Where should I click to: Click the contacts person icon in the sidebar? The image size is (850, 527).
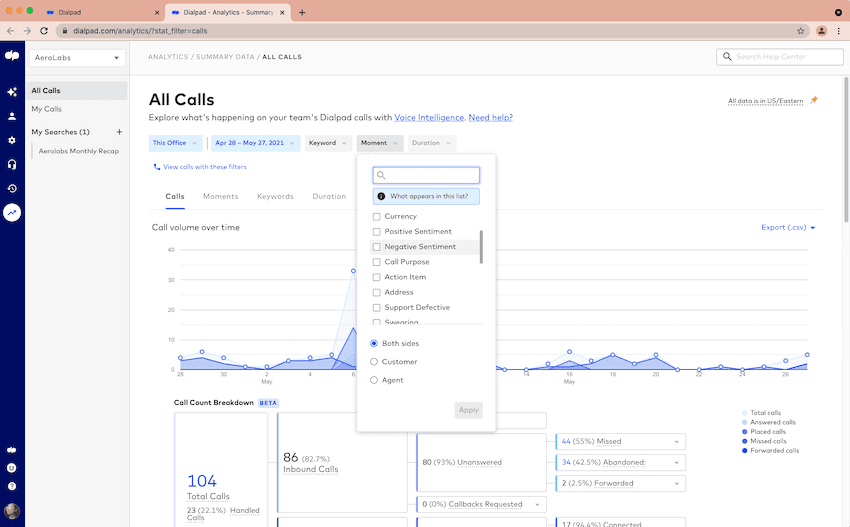[12, 116]
